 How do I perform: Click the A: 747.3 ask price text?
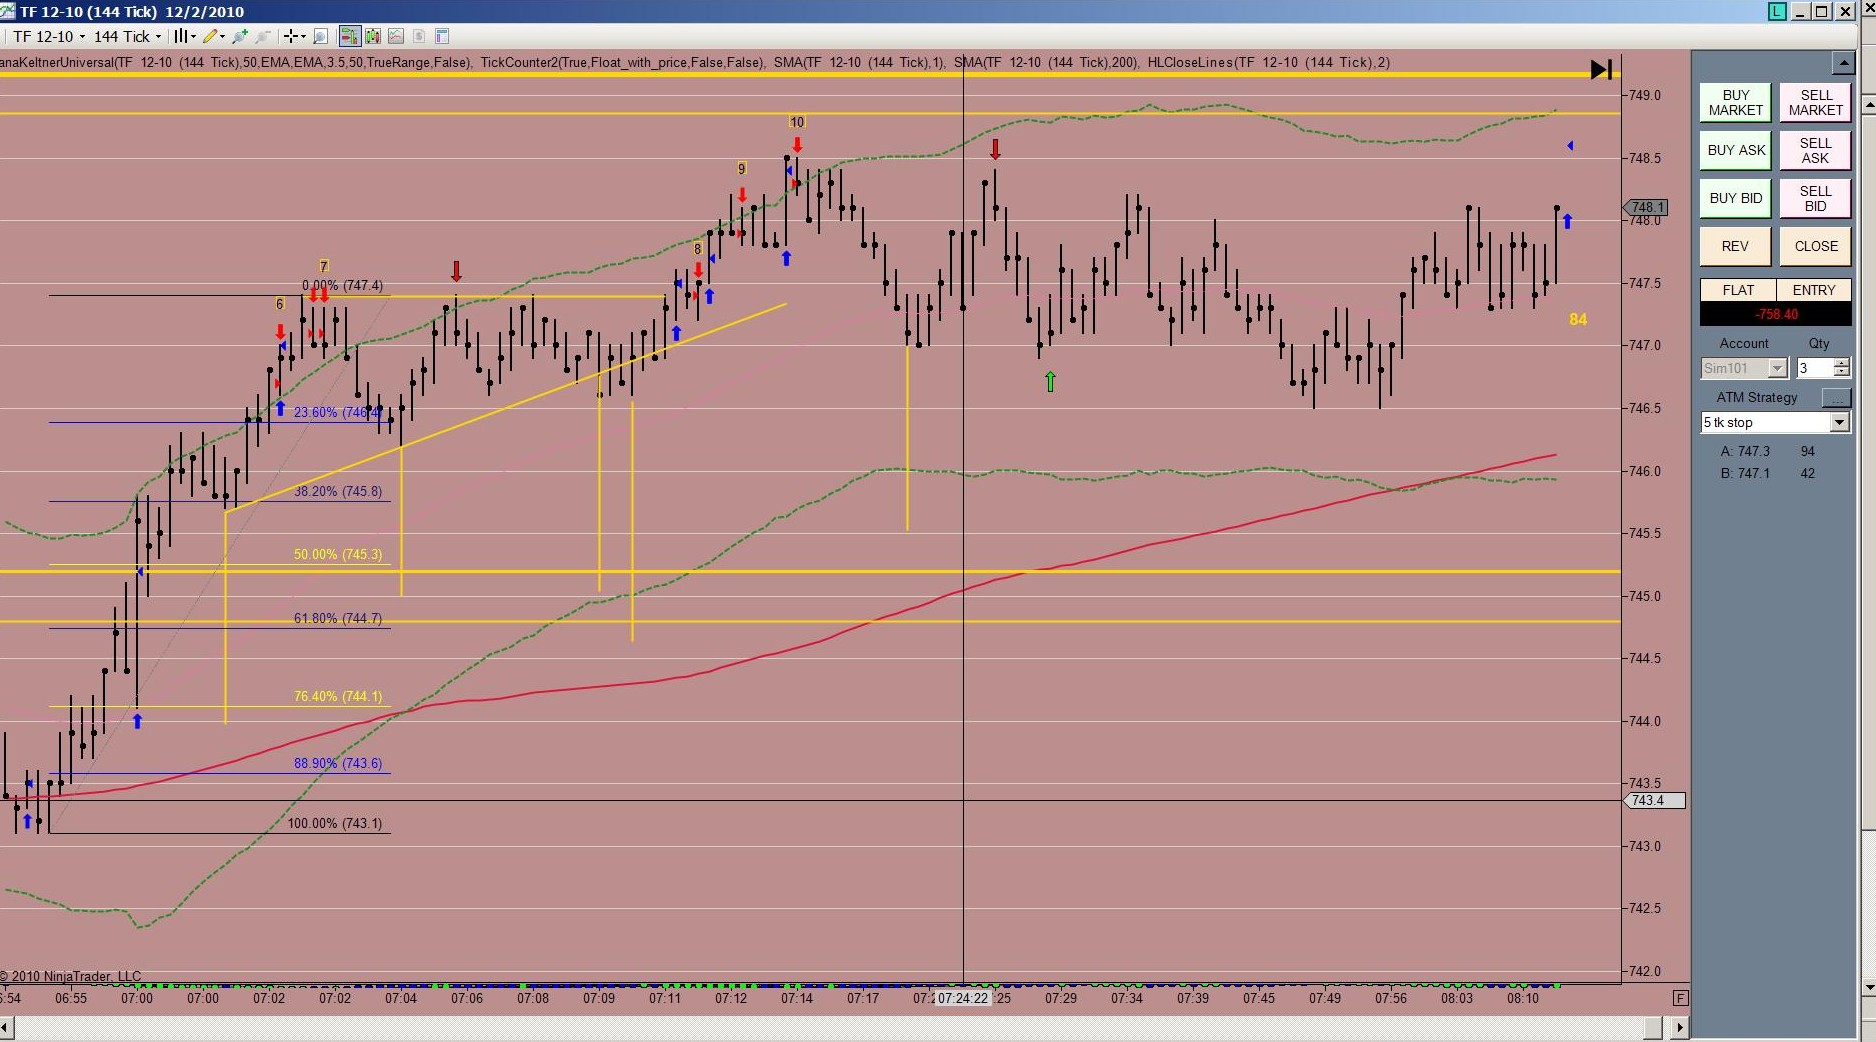(x=1745, y=451)
